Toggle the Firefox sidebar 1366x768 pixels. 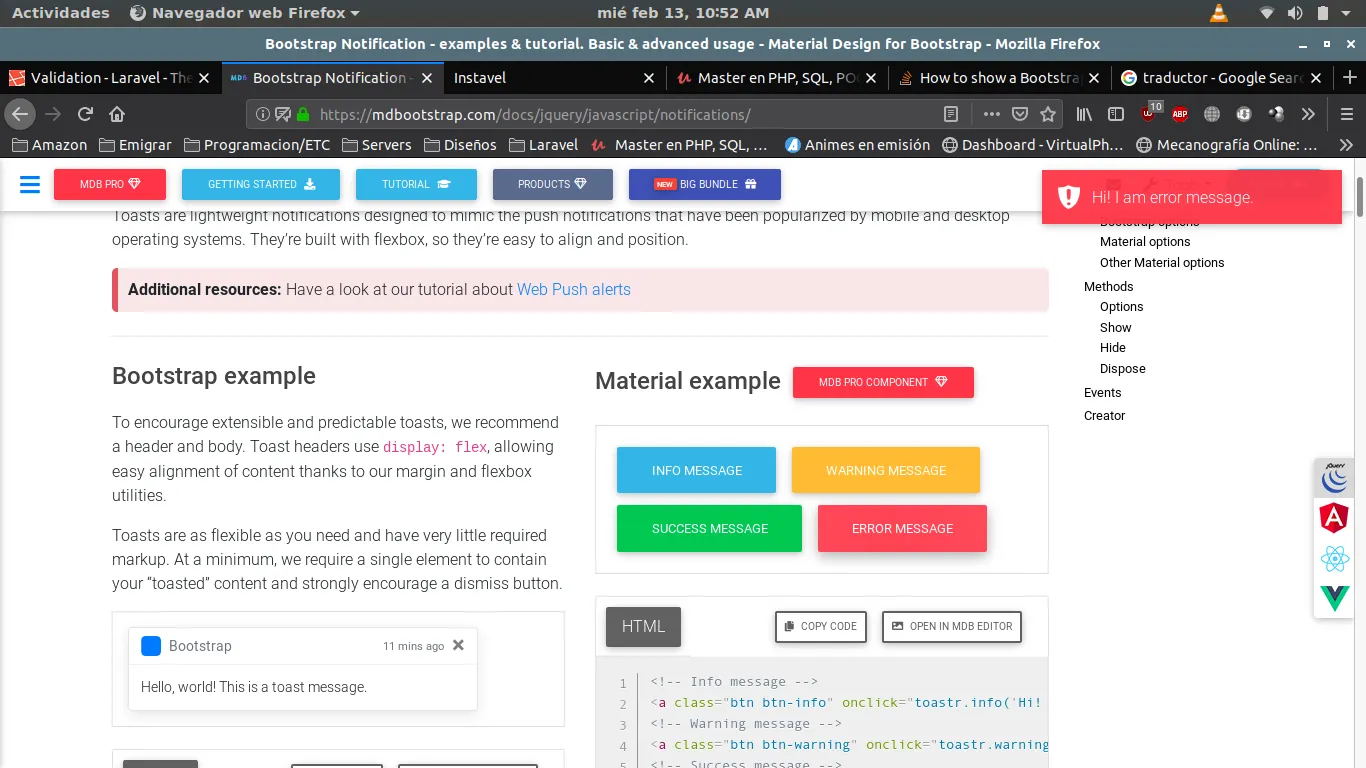point(1116,114)
